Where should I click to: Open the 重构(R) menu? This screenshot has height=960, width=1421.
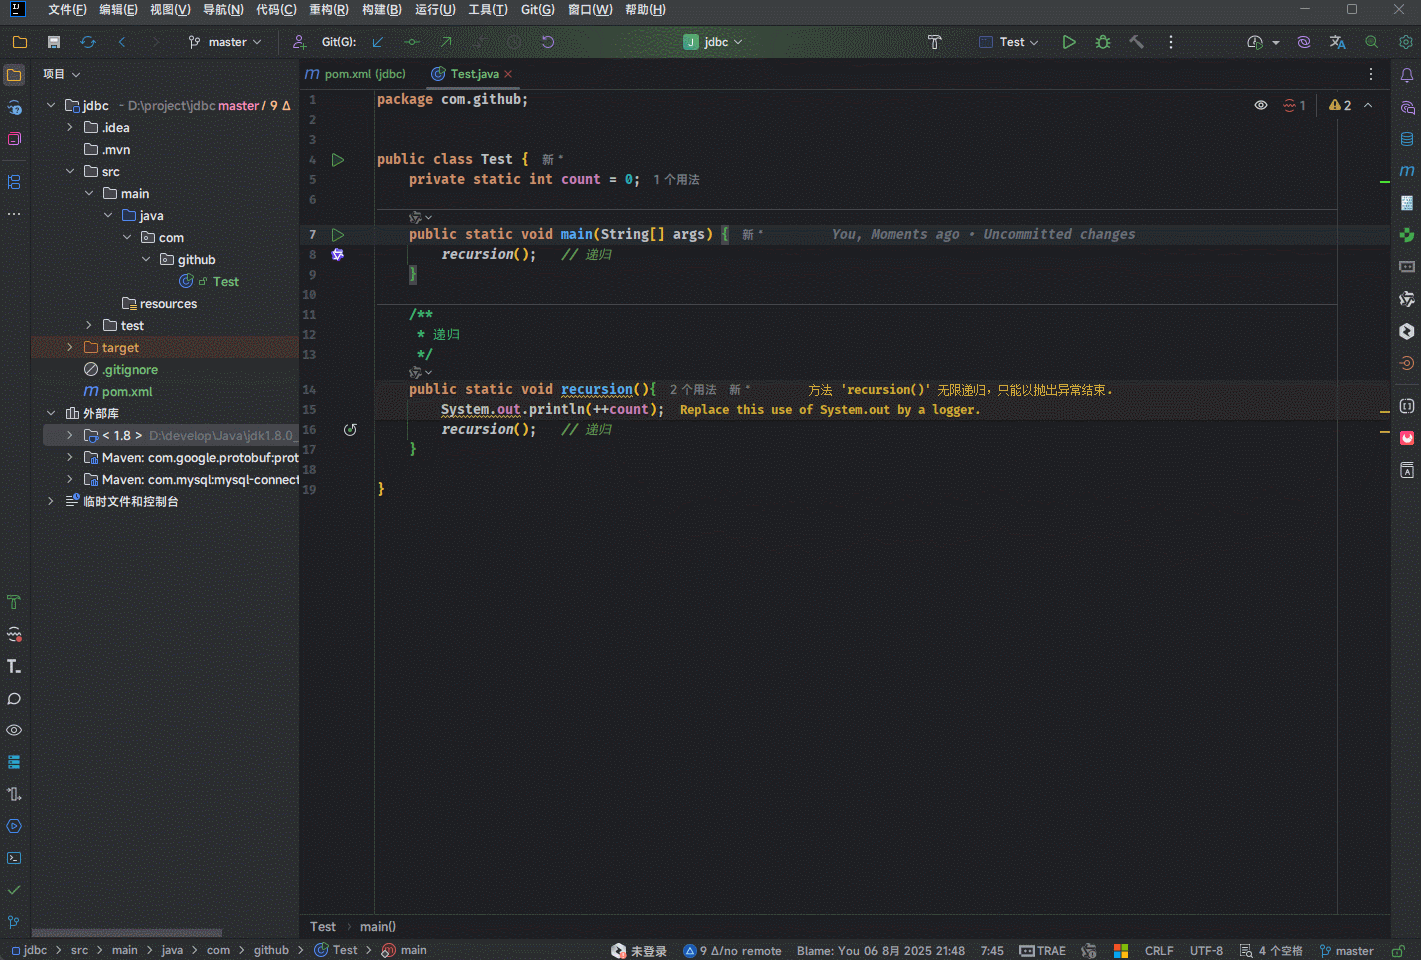coord(328,10)
